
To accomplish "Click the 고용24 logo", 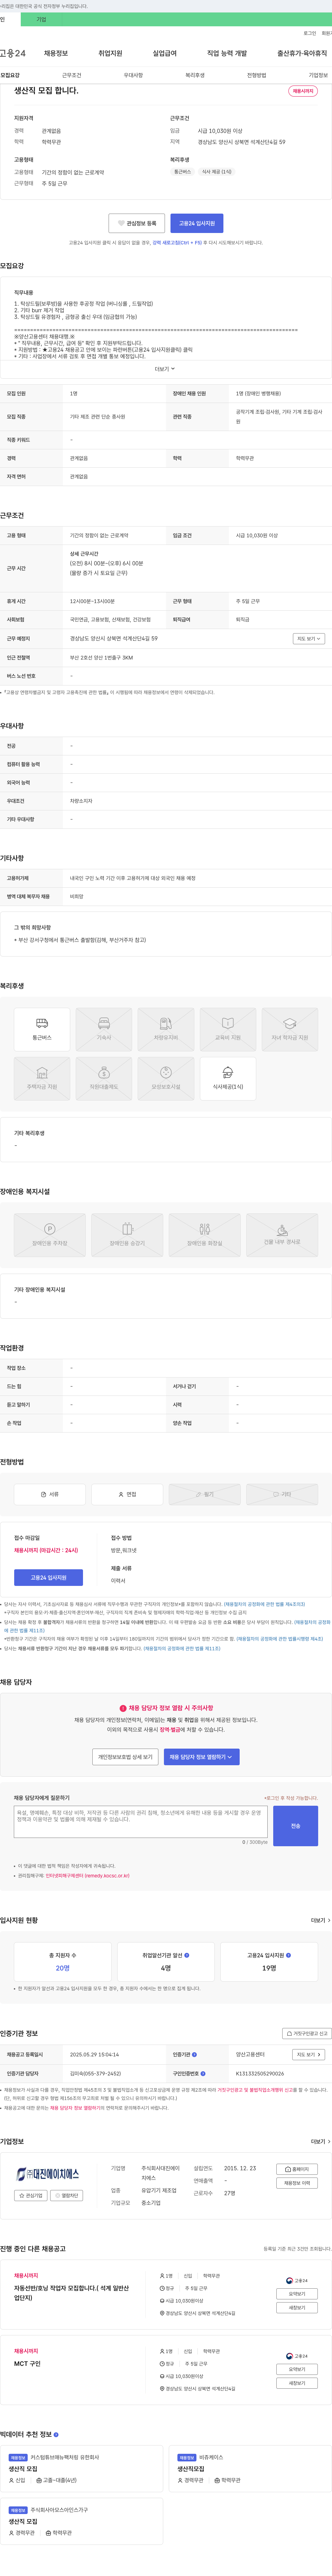I will (13, 53).
